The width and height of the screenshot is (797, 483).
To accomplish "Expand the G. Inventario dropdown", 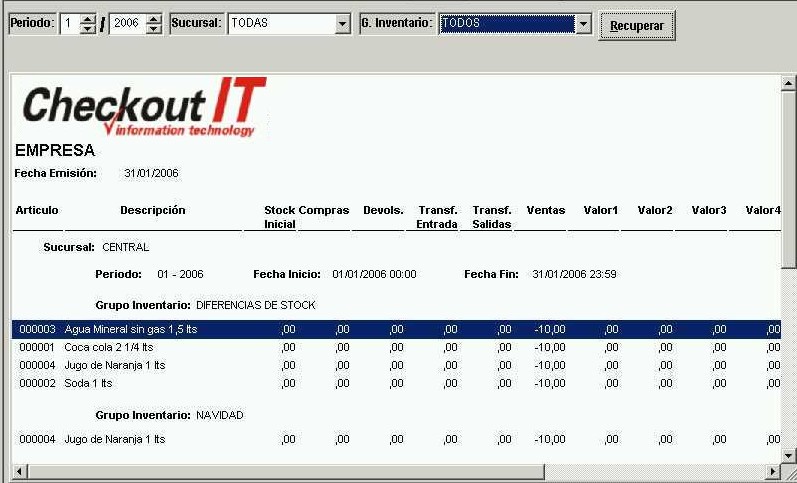I will pos(584,23).
